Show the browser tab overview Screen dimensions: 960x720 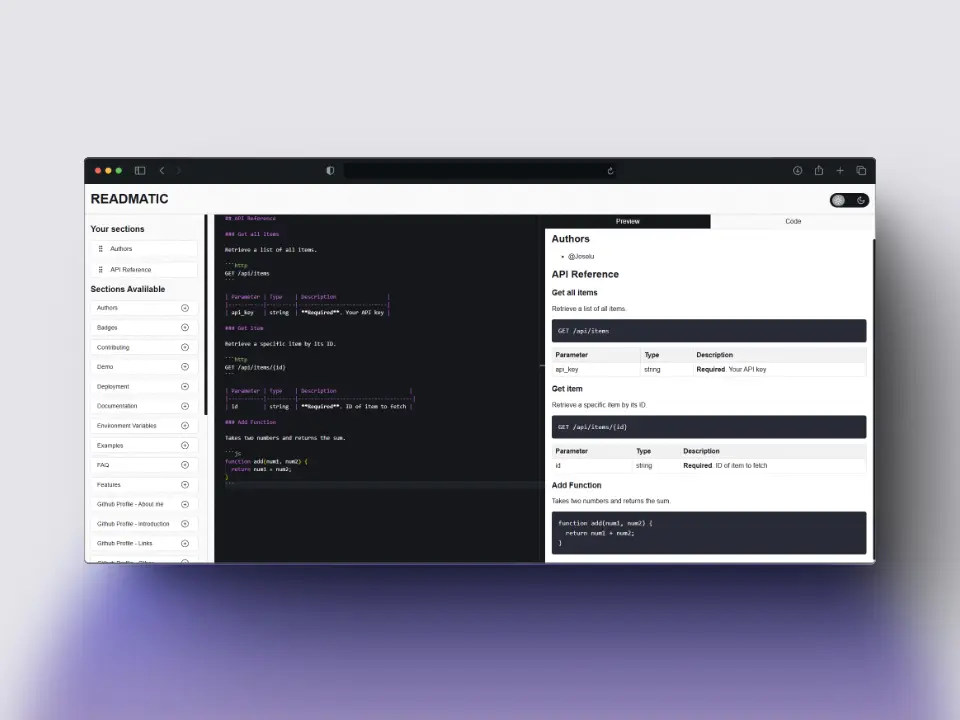click(861, 171)
